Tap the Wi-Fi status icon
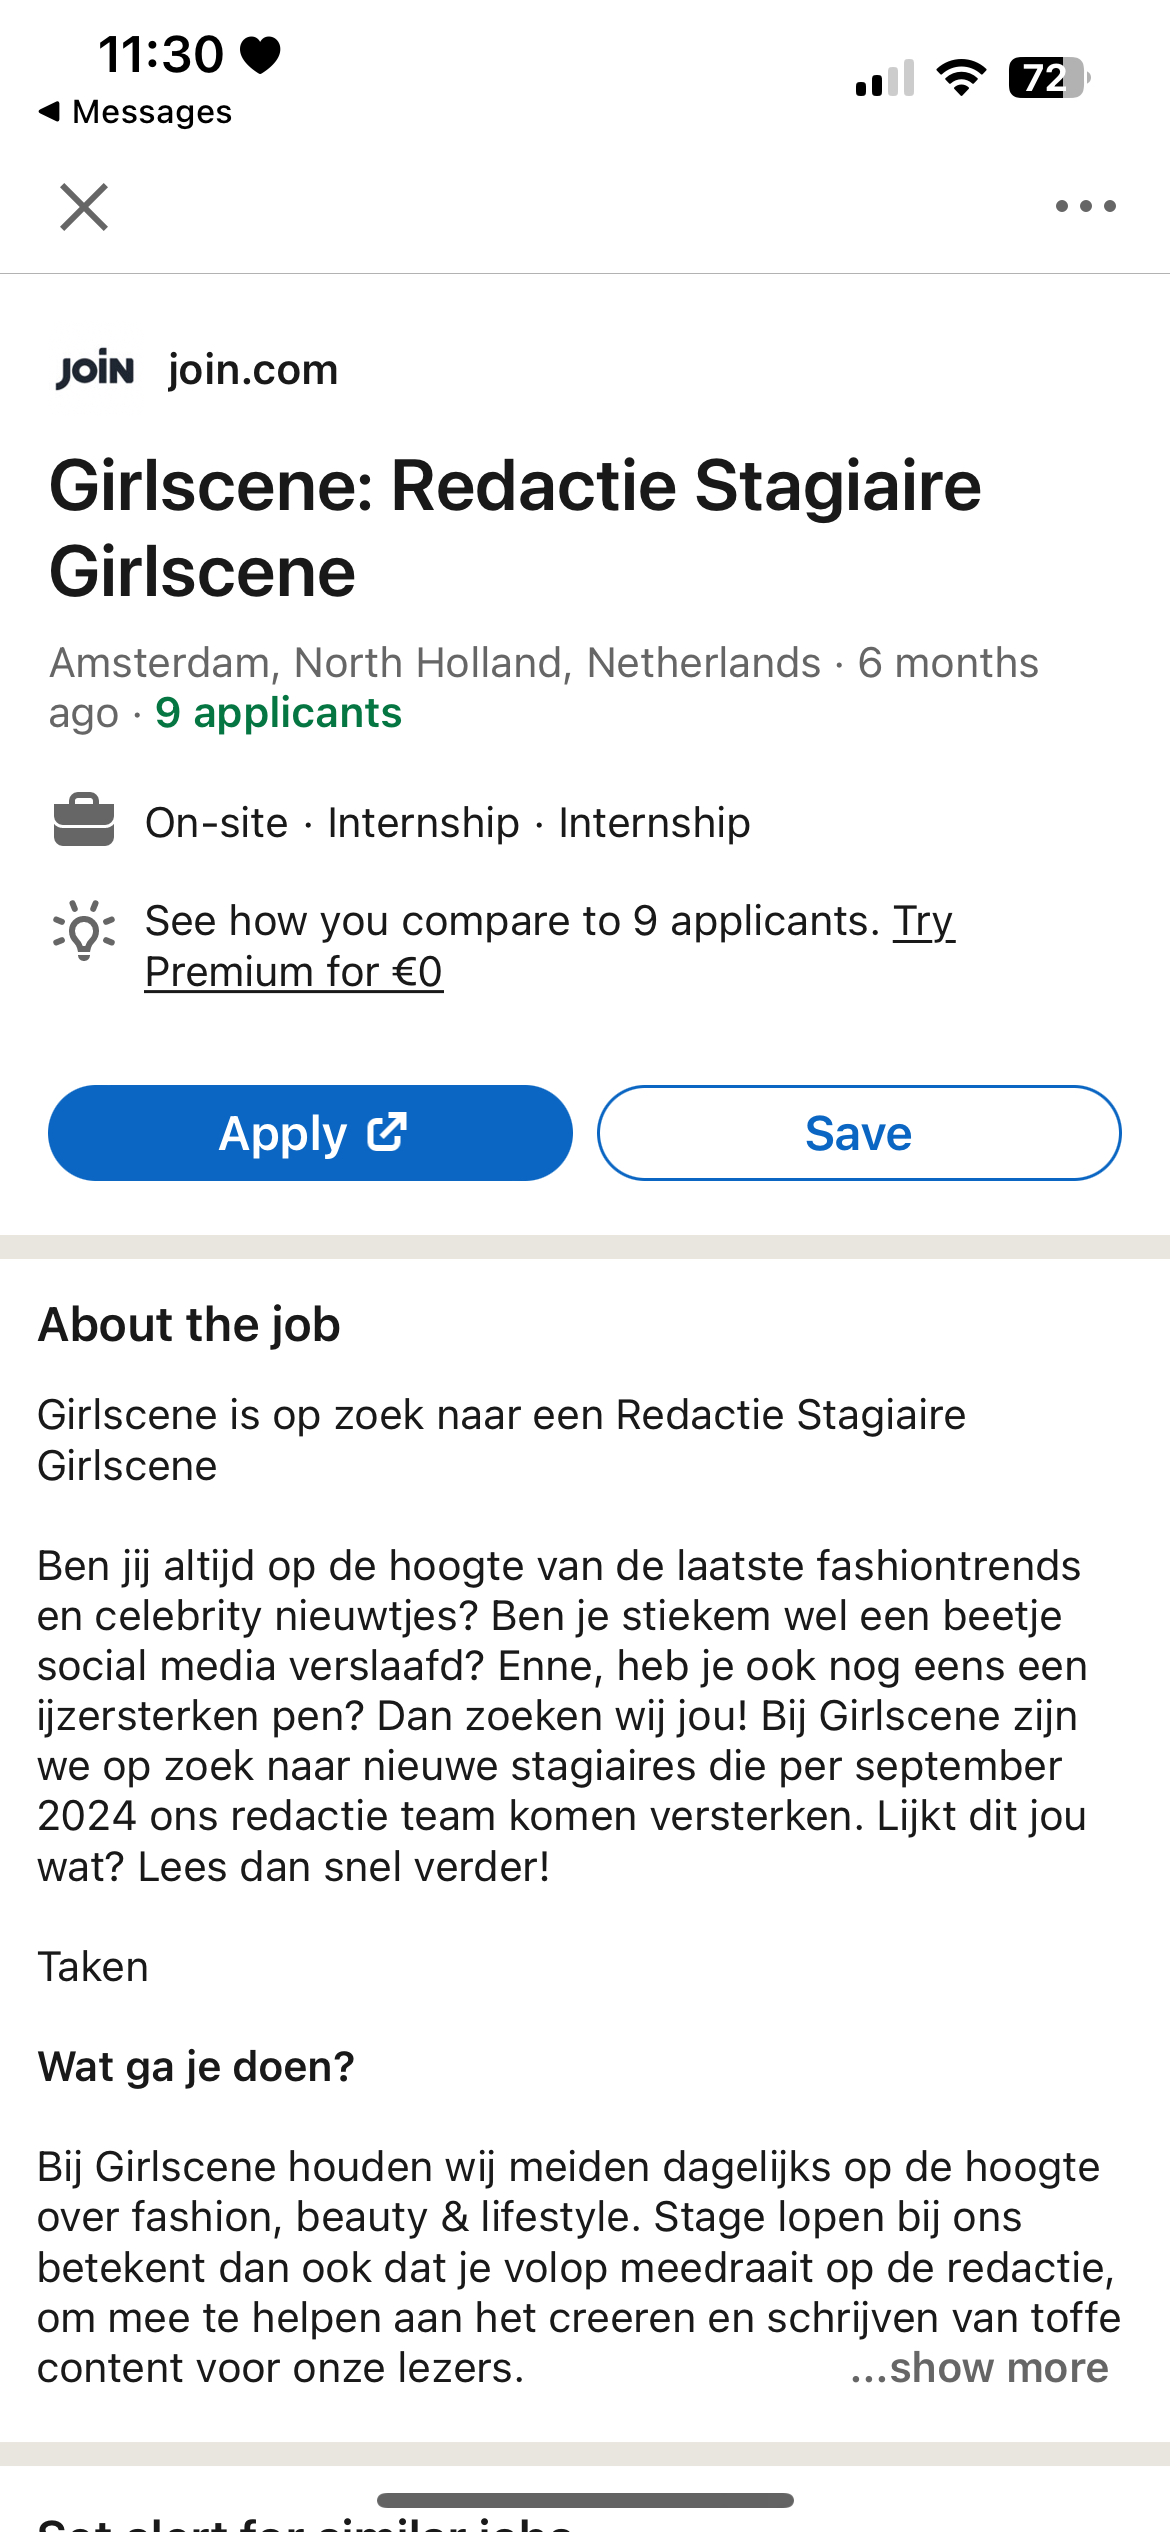The image size is (1170, 2532). (961, 77)
